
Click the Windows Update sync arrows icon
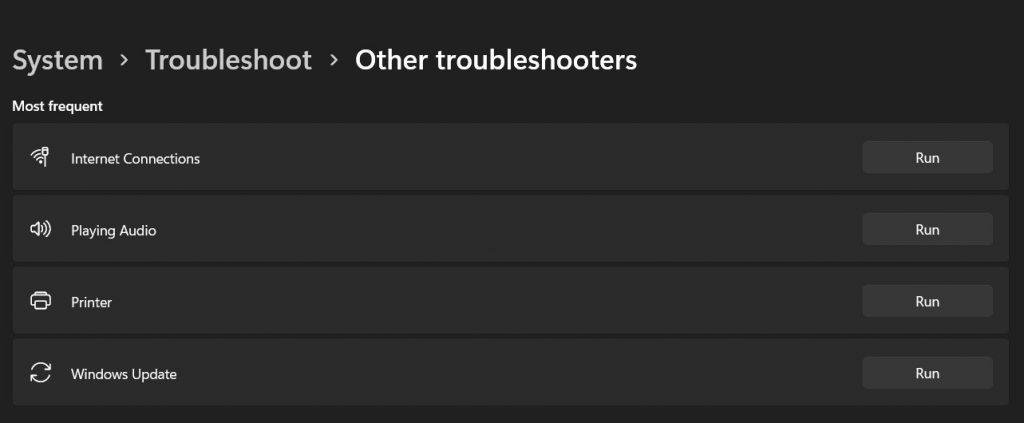[40, 373]
